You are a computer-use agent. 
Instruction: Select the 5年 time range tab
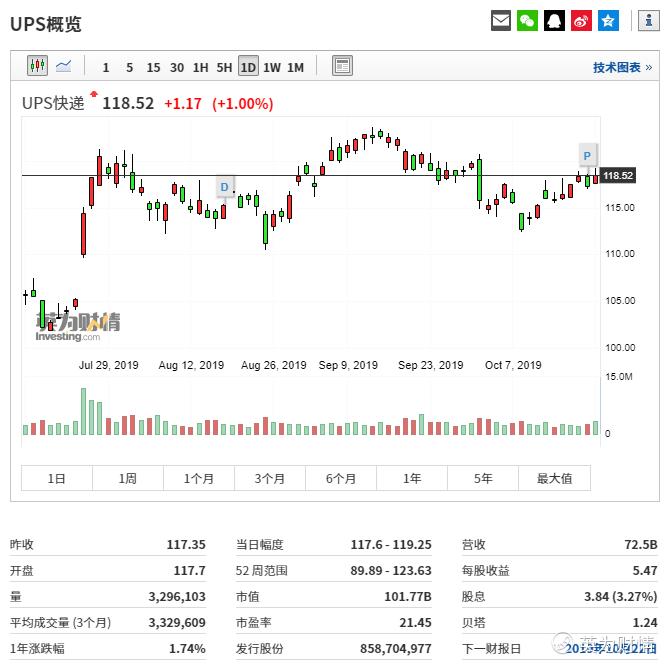click(x=483, y=478)
